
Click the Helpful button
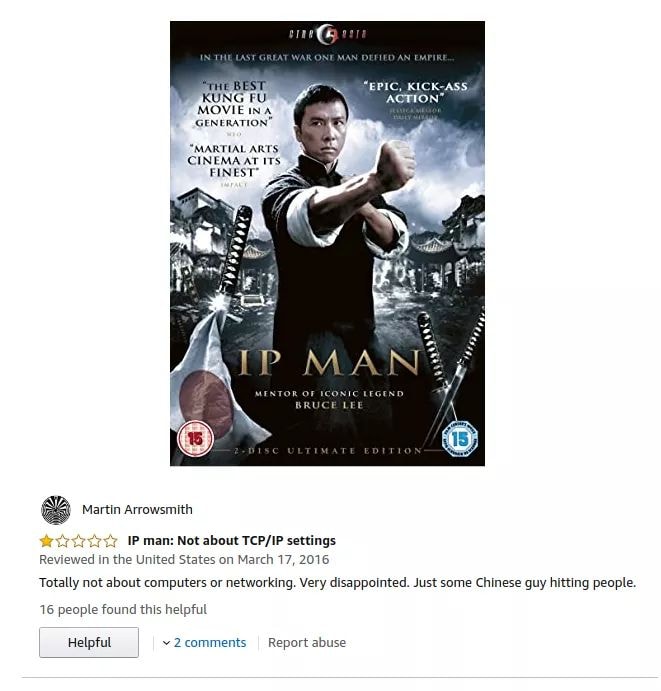(x=89, y=643)
